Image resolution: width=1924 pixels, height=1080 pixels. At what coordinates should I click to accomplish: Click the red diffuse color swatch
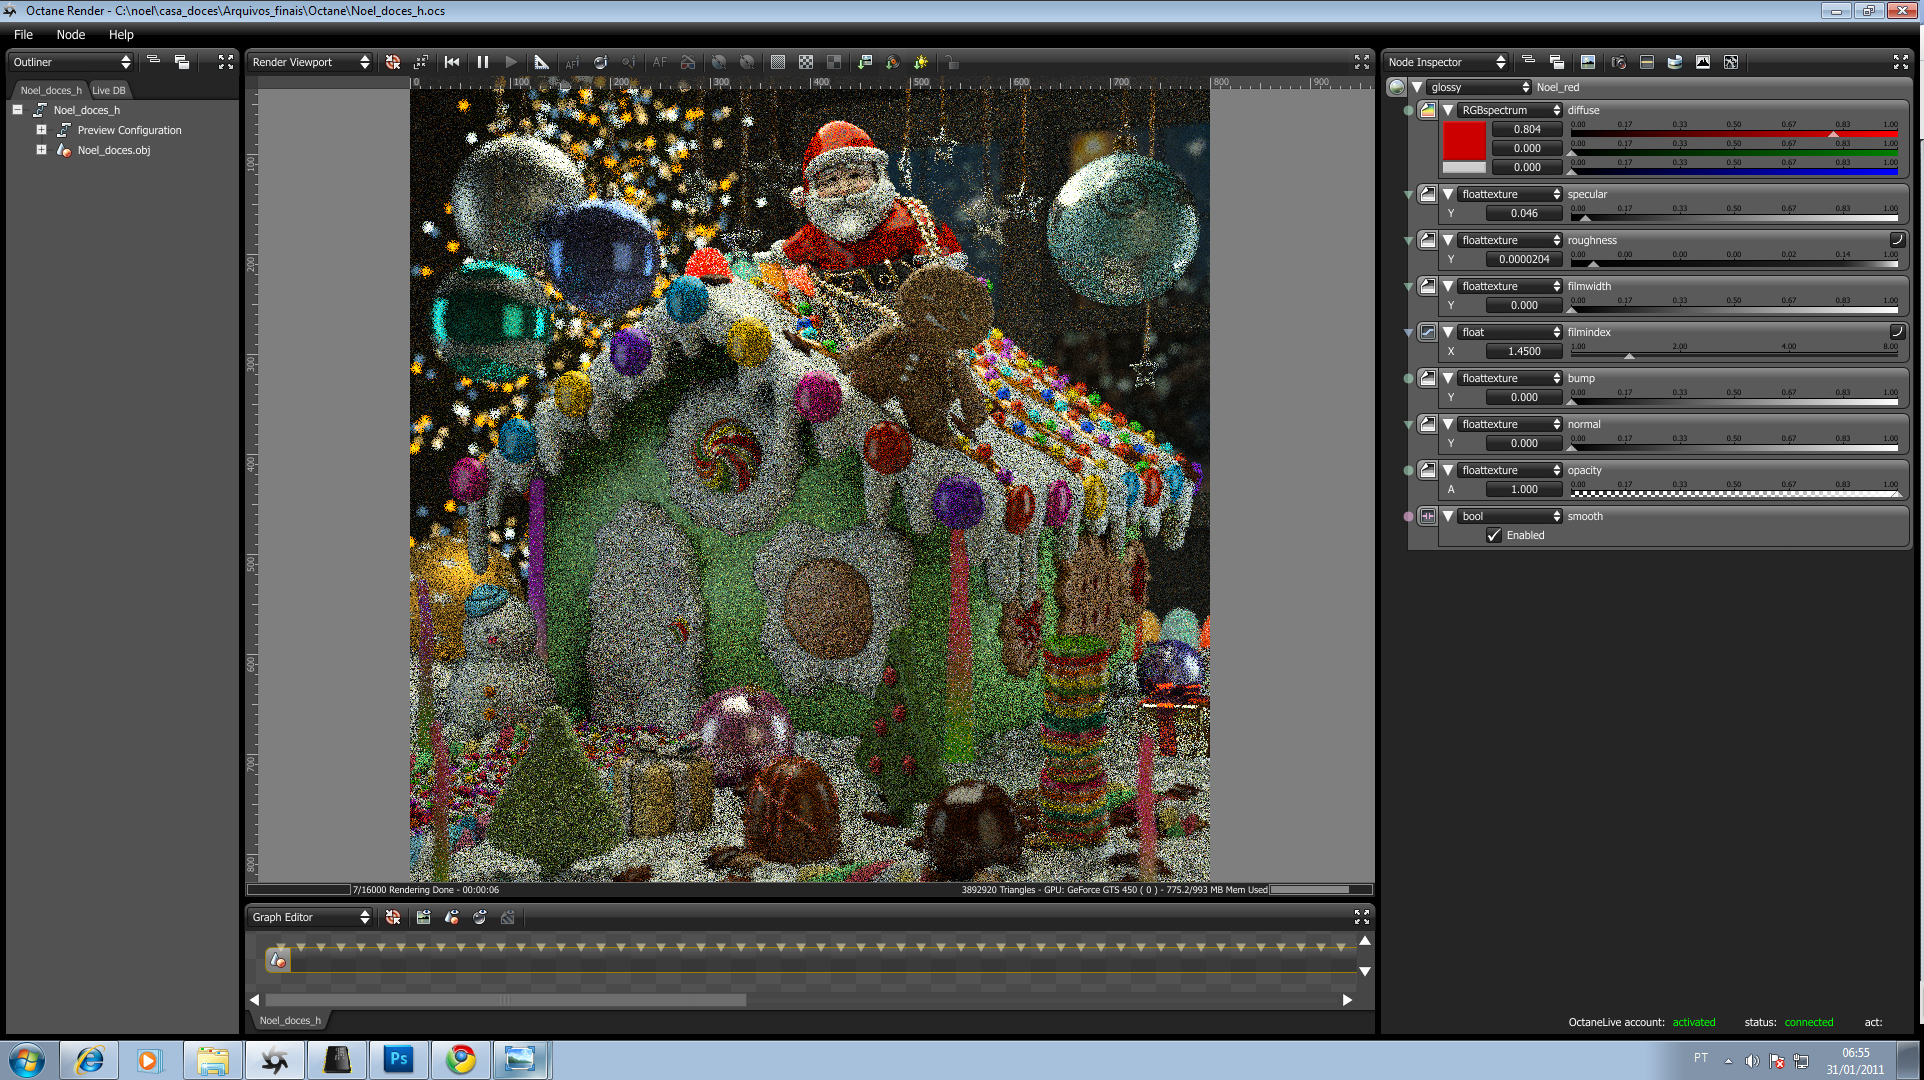tap(1464, 141)
